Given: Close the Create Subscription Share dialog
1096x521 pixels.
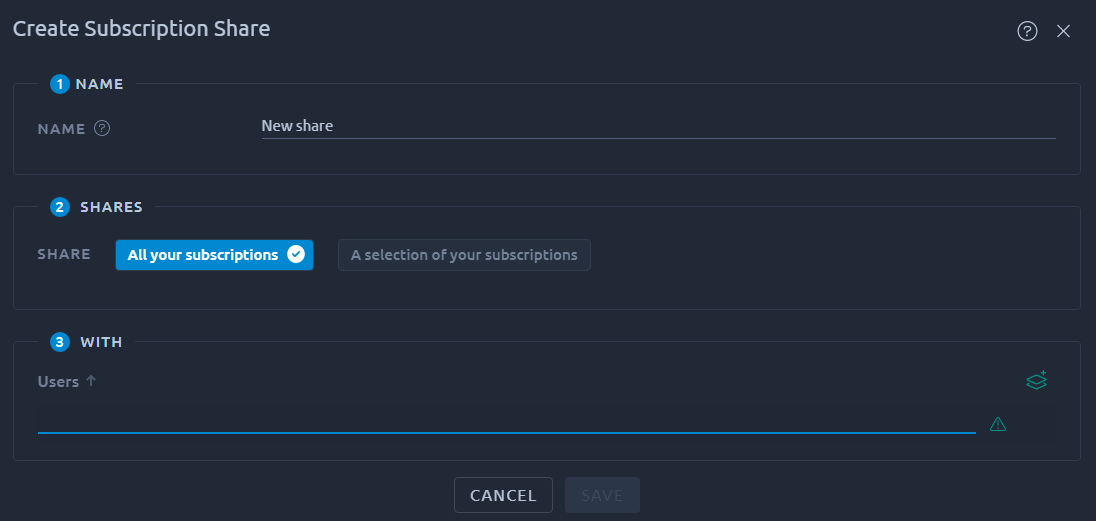Looking at the screenshot, I should [1063, 31].
